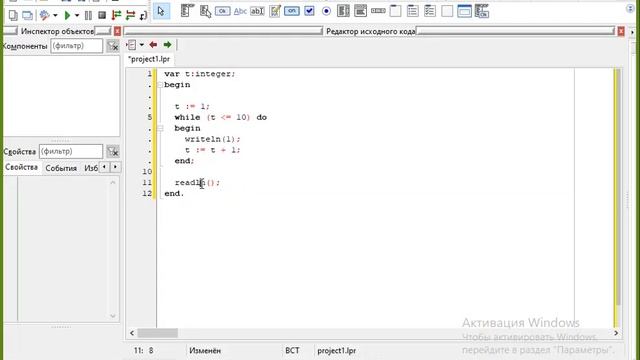Switch to the События tab
The height and width of the screenshot is (360, 640).
click(x=61, y=168)
